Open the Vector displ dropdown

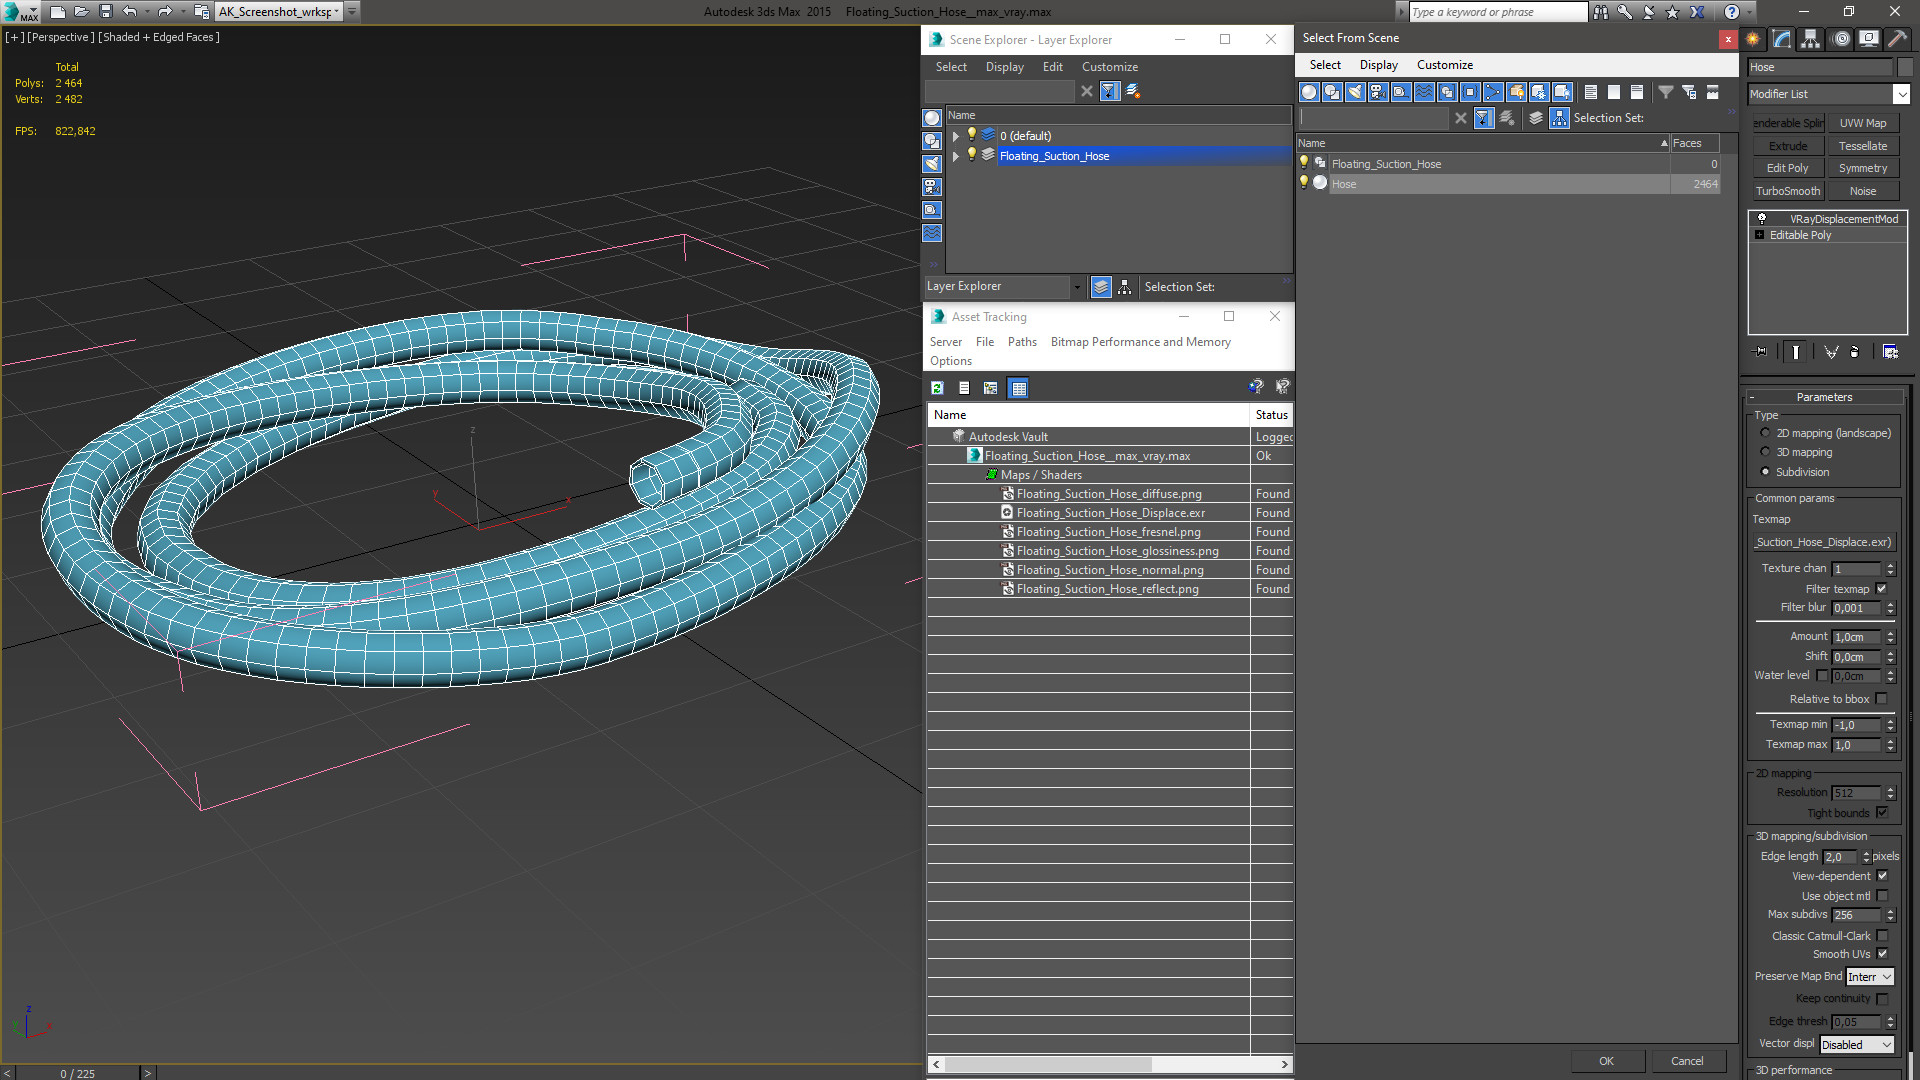(x=1857, y=1045)
